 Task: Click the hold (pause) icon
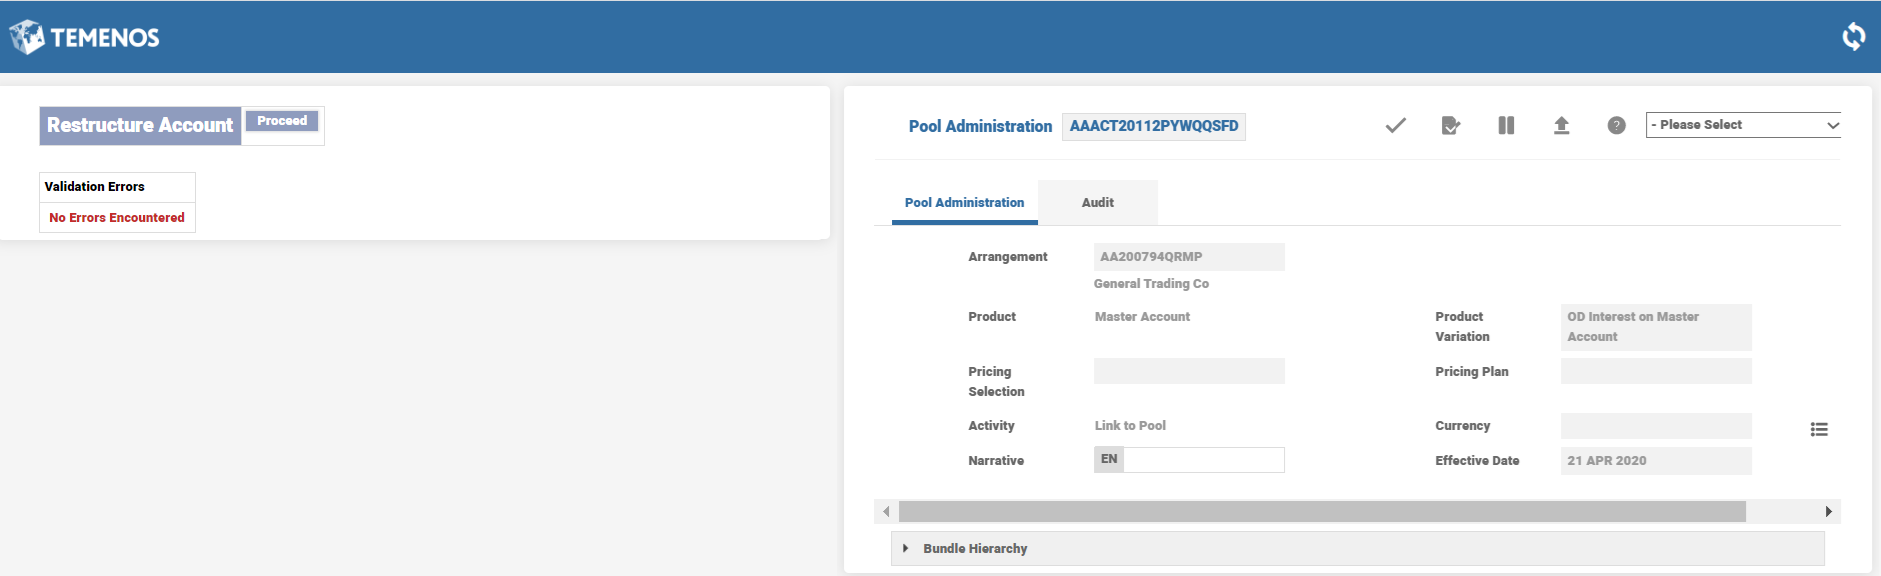[1506, 125]
